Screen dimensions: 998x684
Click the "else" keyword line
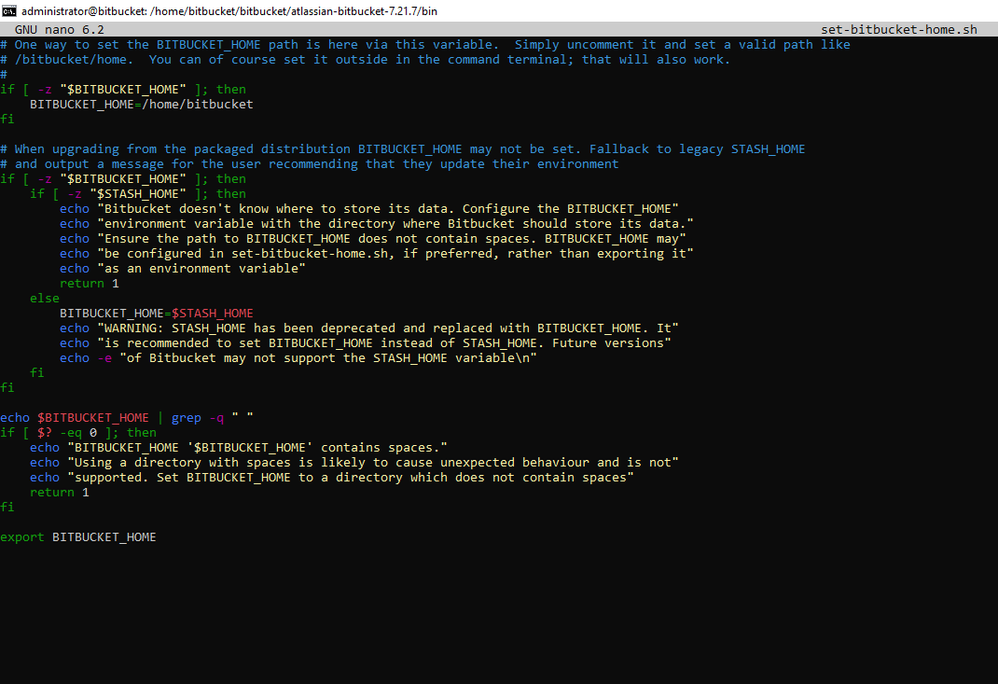45,298
